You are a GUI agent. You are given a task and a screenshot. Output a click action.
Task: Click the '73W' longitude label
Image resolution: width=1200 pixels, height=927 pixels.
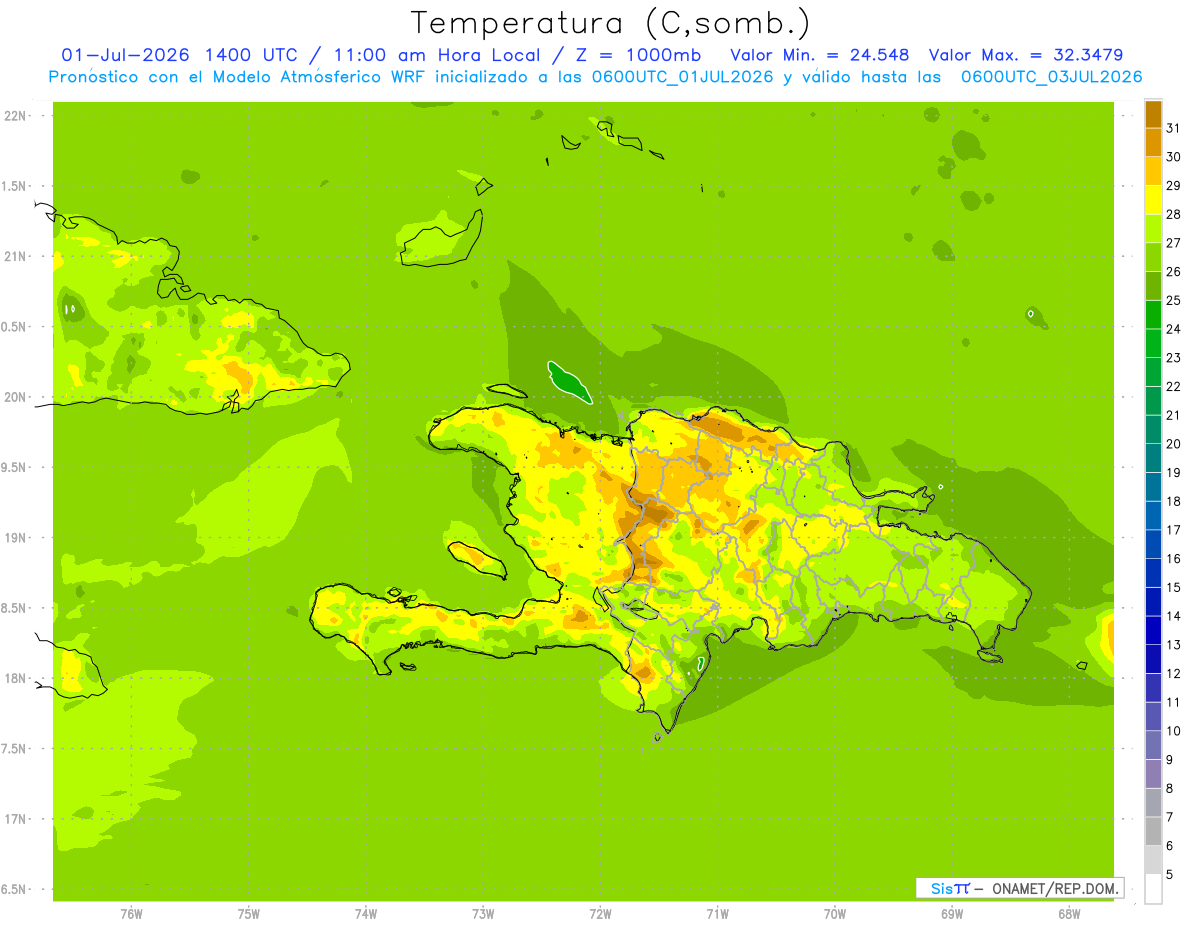(483, 914)
